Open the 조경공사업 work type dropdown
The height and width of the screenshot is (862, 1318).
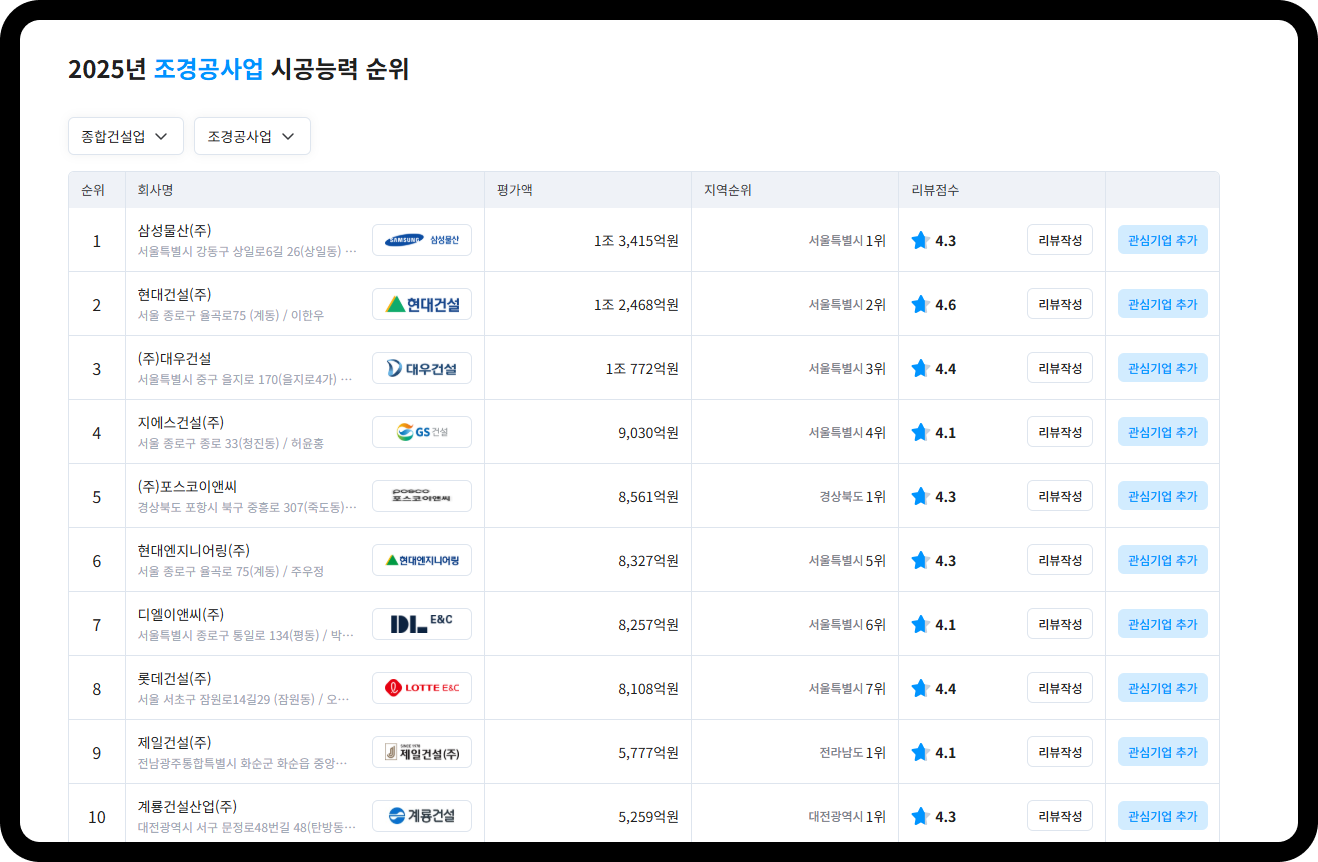pos(252,136)
